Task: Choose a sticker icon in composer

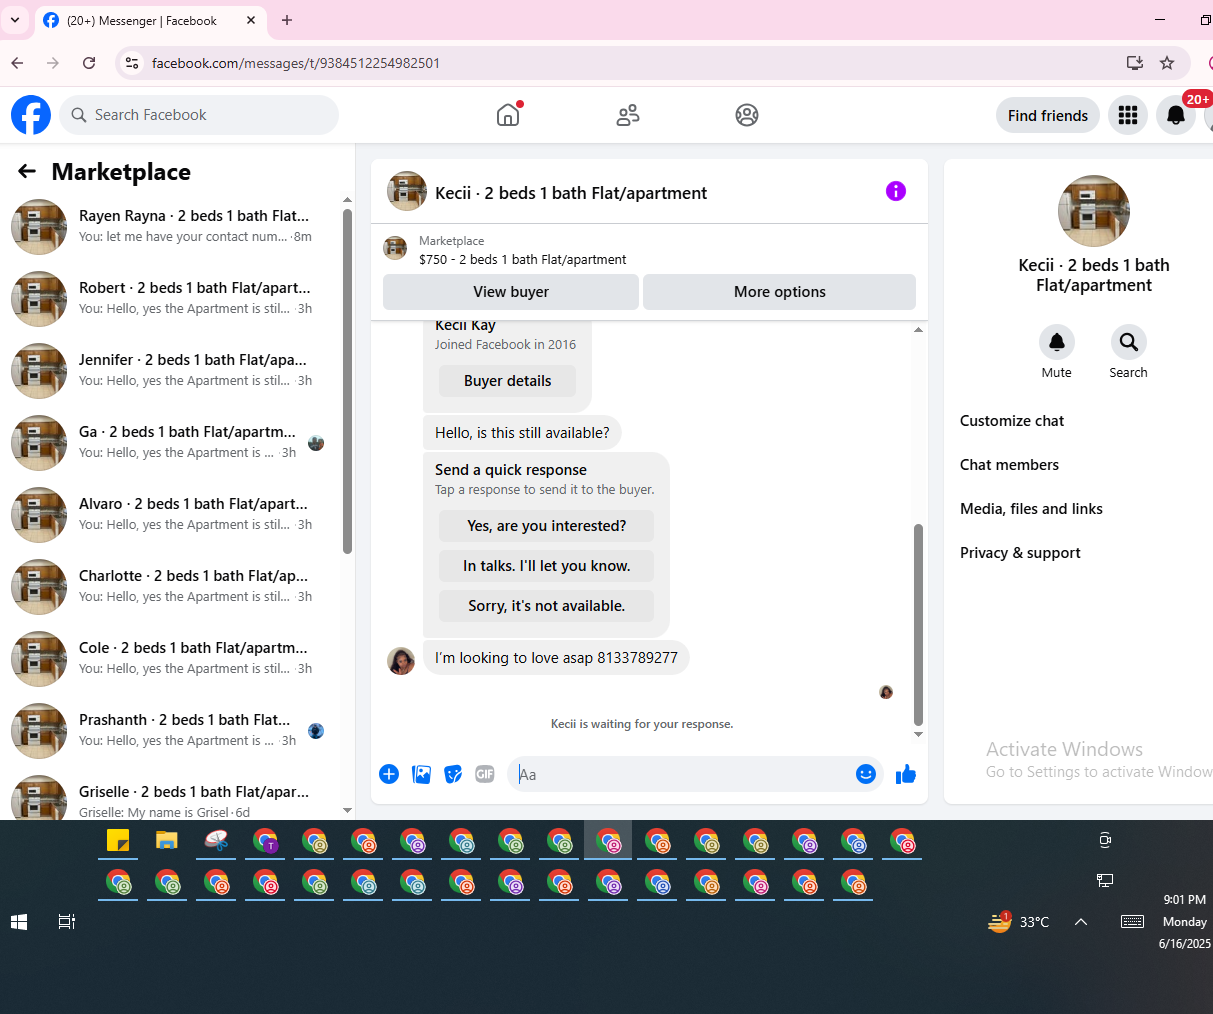Action: pos(453,774)
